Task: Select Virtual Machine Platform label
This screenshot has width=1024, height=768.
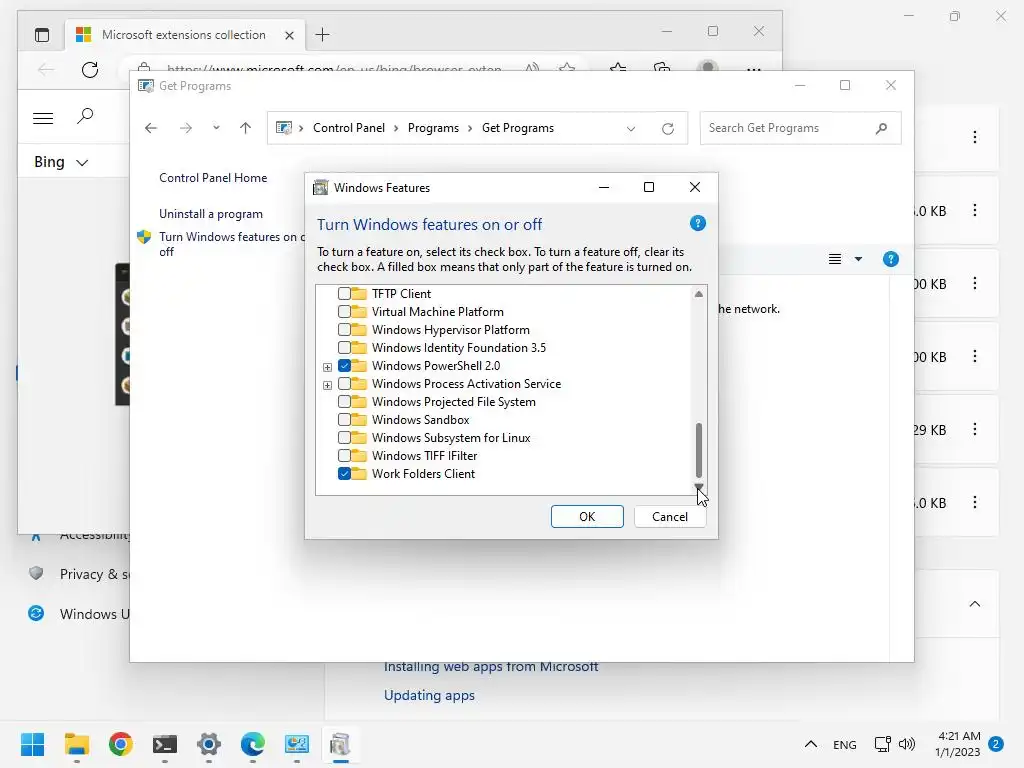Action: coord(438,312)
